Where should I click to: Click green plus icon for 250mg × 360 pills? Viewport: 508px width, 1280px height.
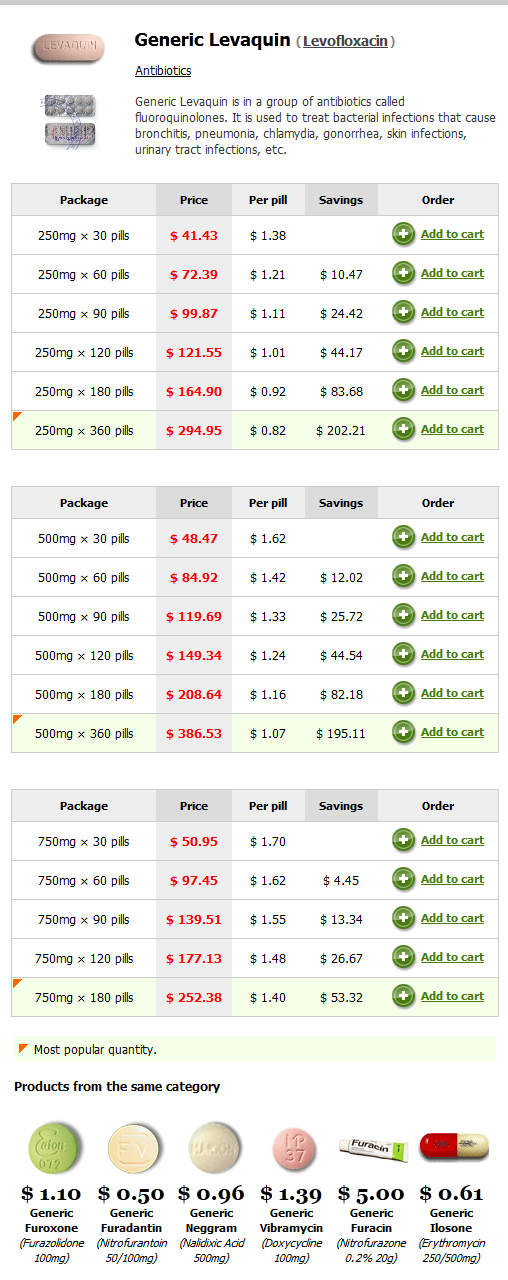(x=404, y=430)
